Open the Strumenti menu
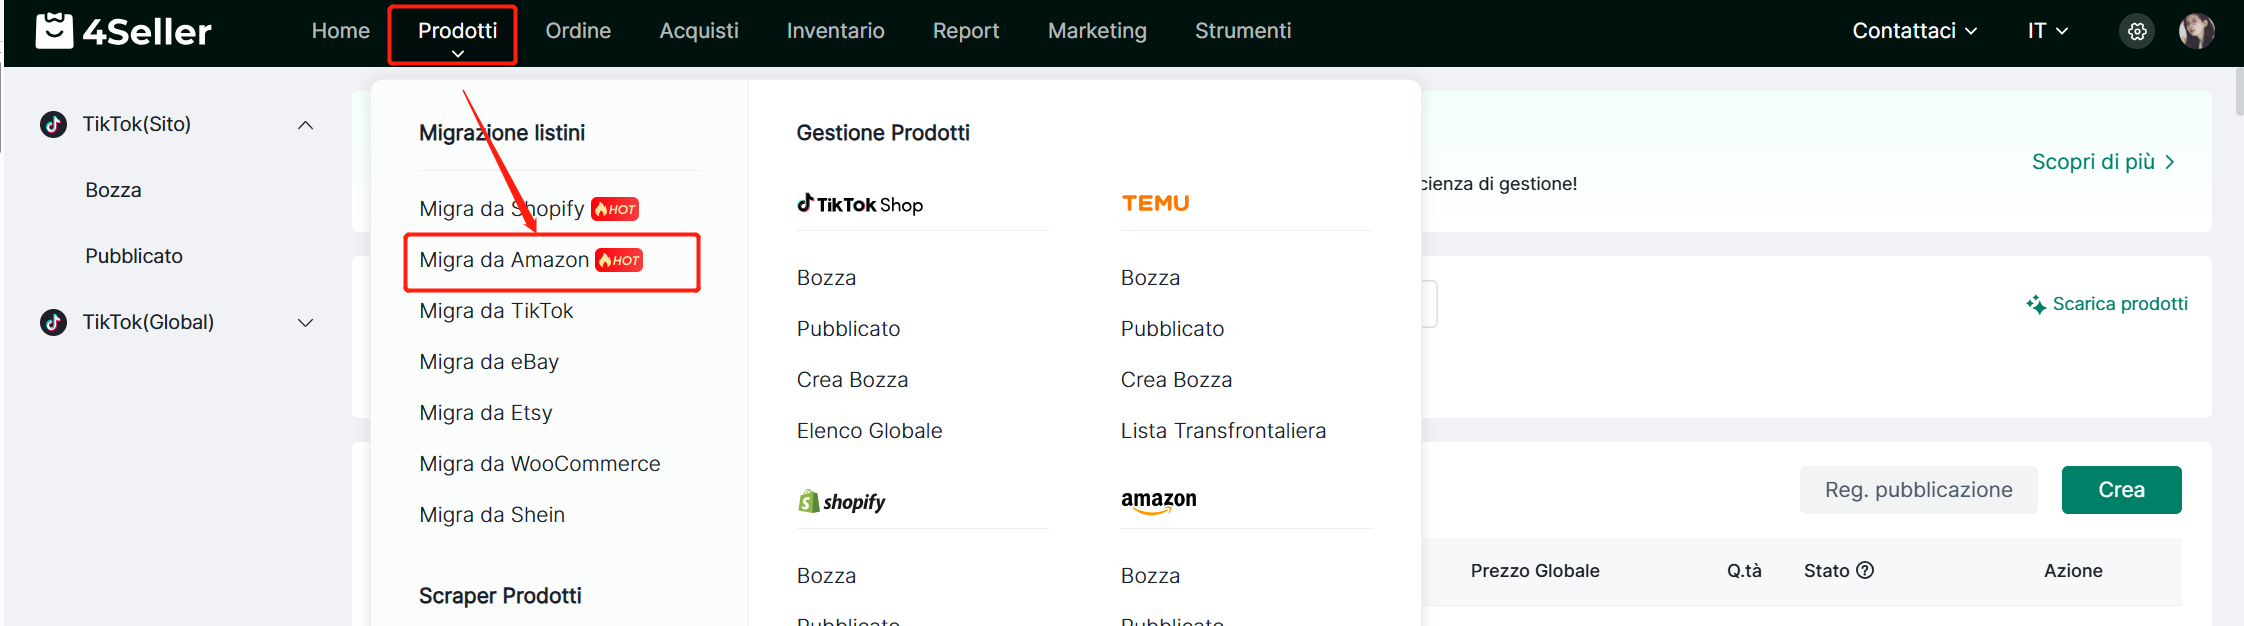 1243,31
